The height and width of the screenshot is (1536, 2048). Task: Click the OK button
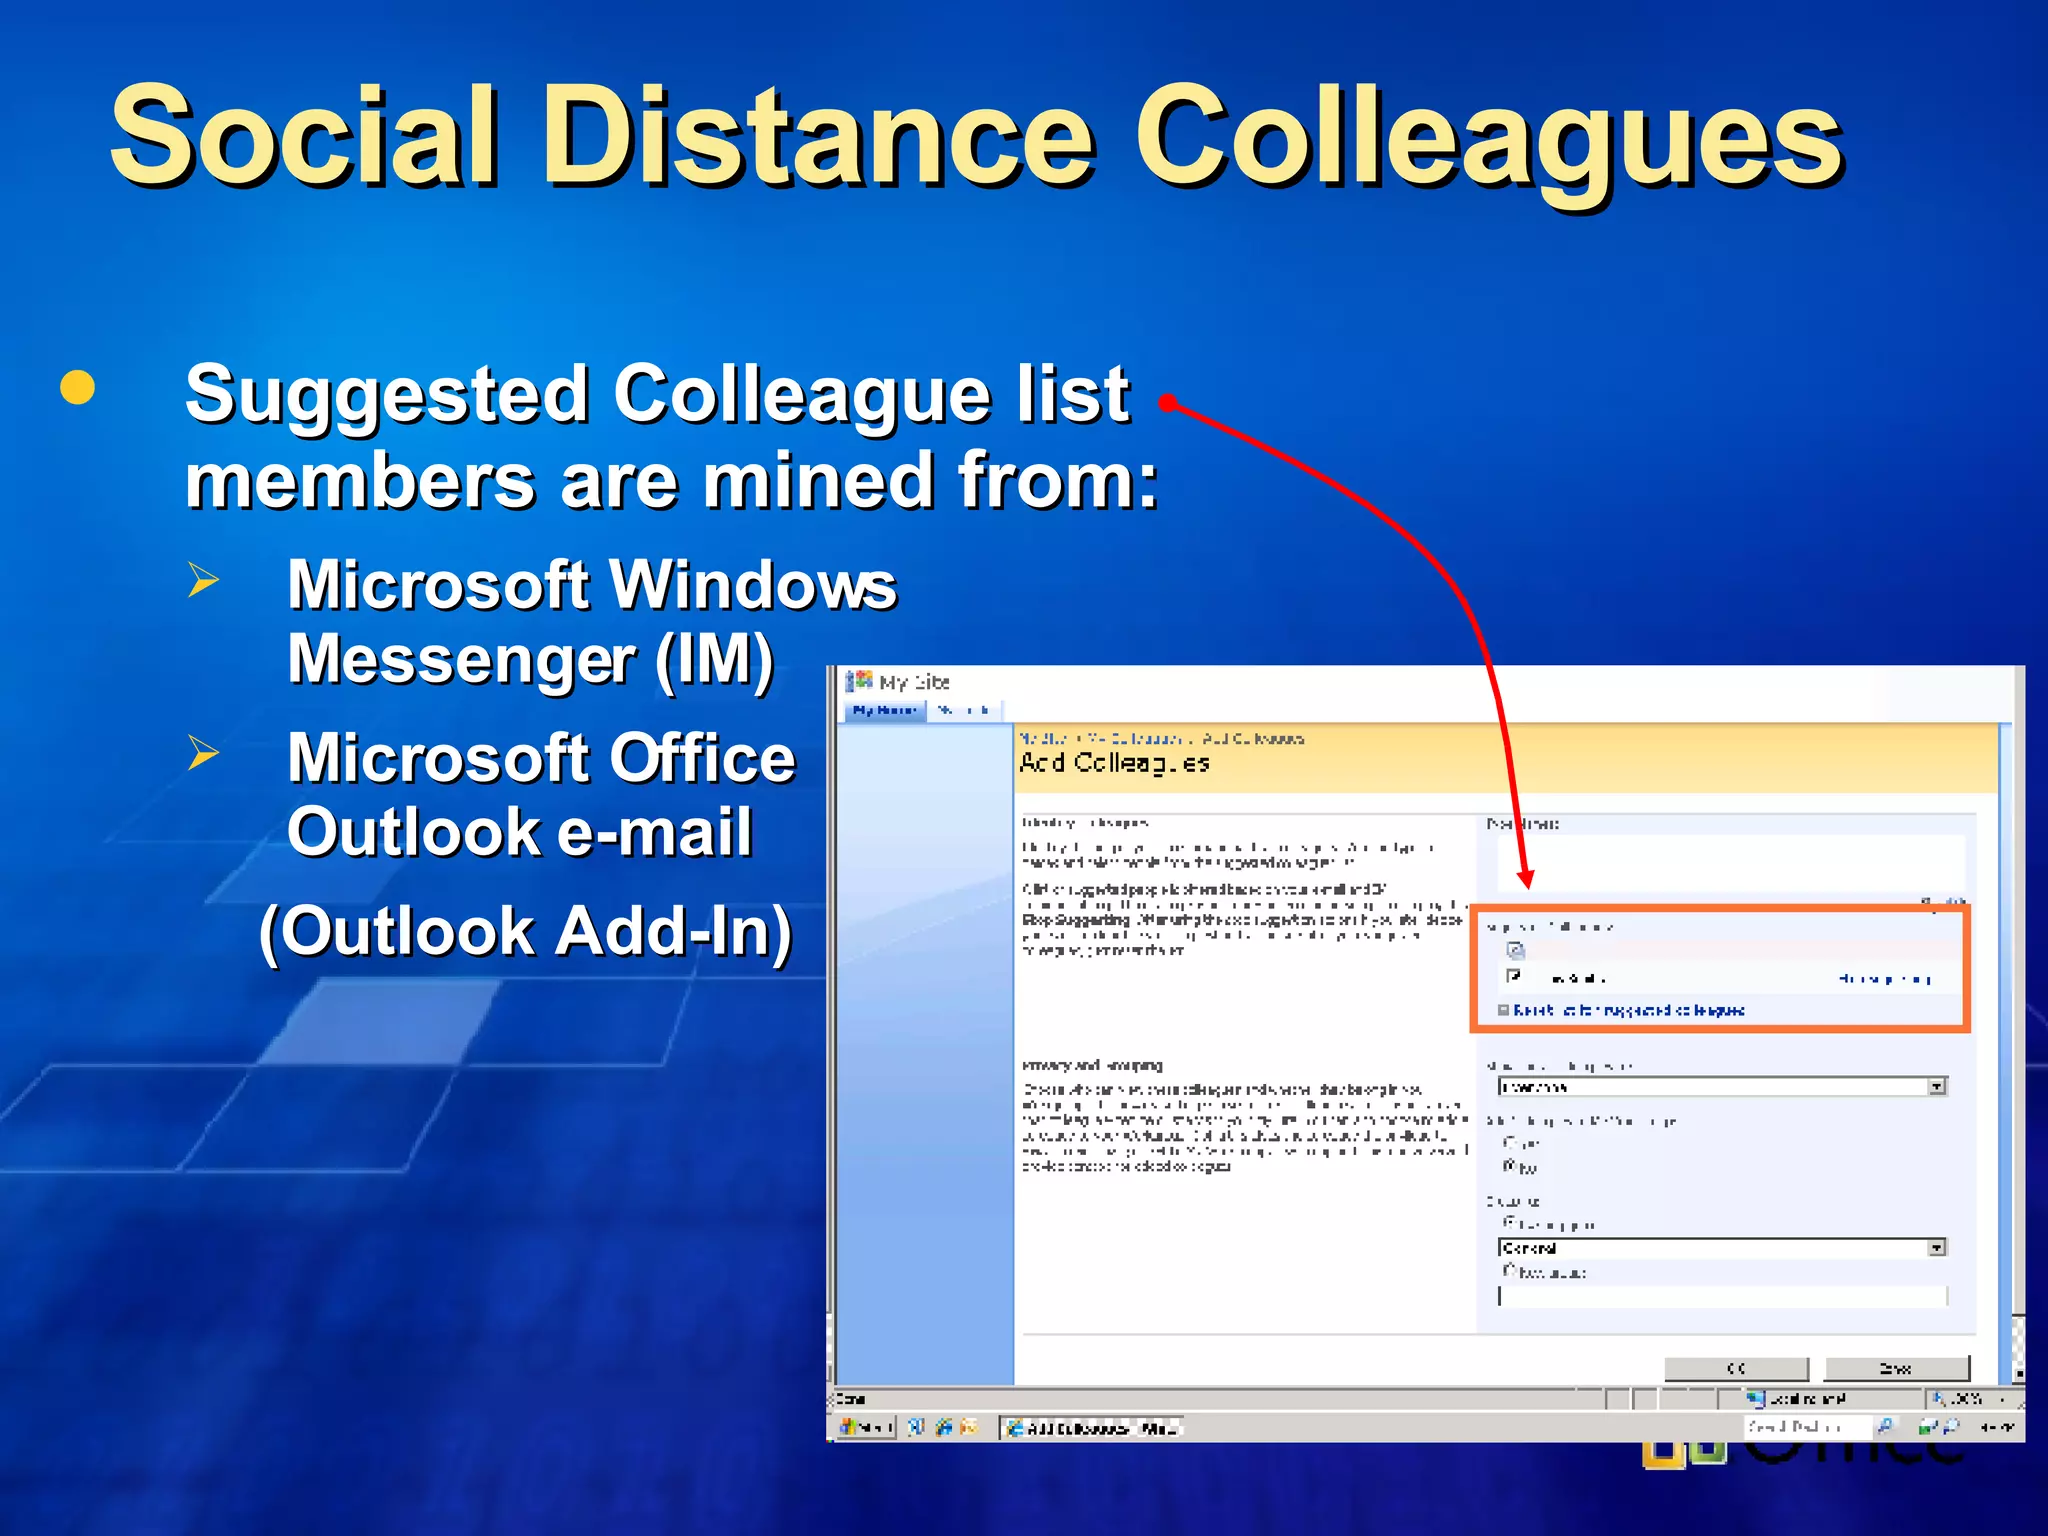click(x=1736, y=1369)
